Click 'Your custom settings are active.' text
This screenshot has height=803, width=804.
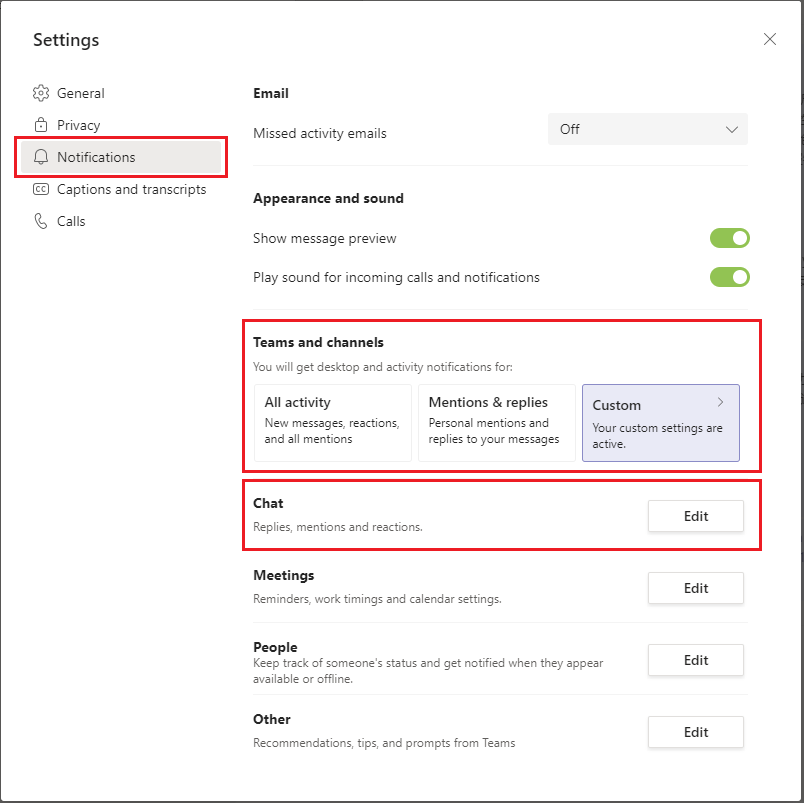point(657,435)
